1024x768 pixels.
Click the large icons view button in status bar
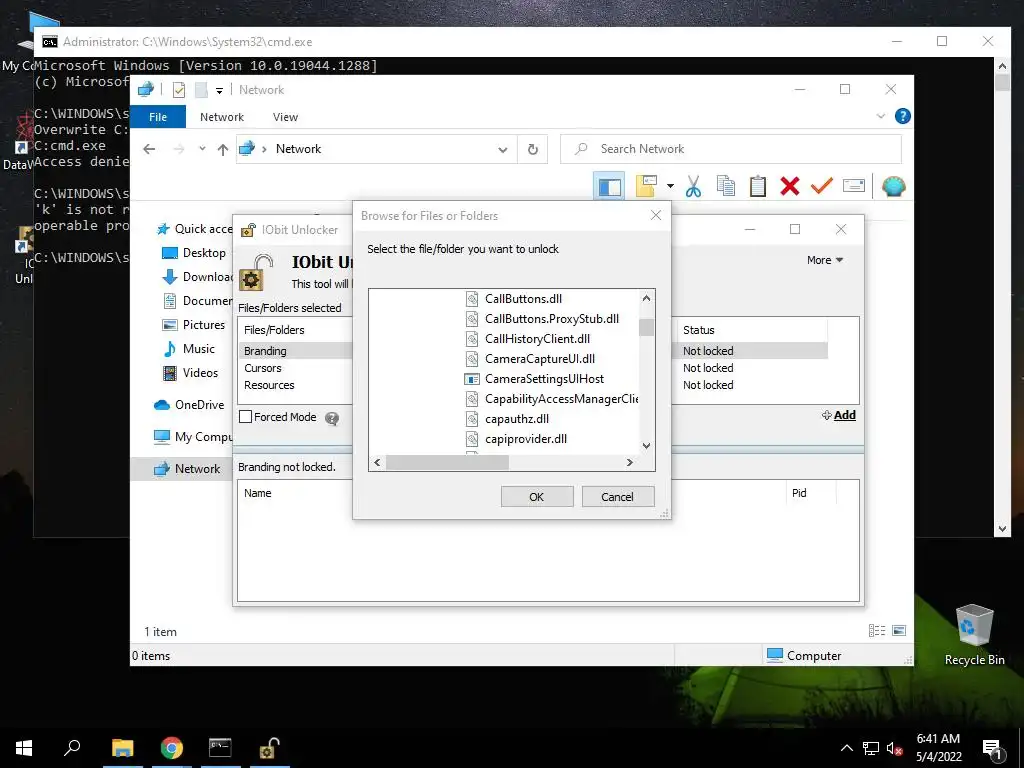pos(899,630)
